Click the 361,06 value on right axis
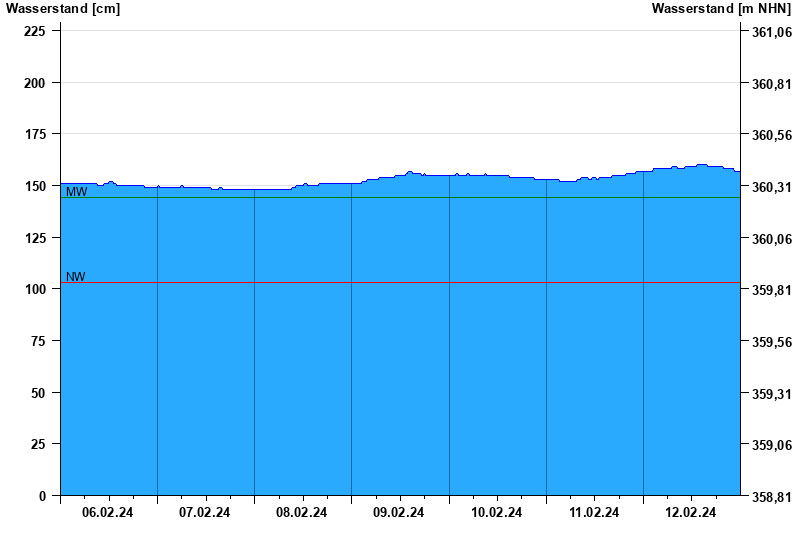 pyautogui.click(x=772, y=32)
